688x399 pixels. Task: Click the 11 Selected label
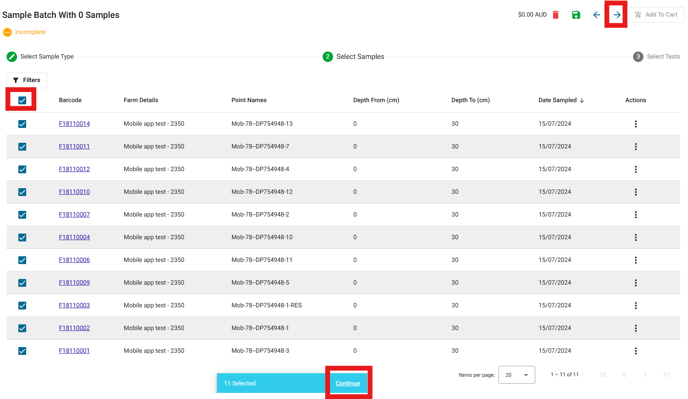(240, 383)
